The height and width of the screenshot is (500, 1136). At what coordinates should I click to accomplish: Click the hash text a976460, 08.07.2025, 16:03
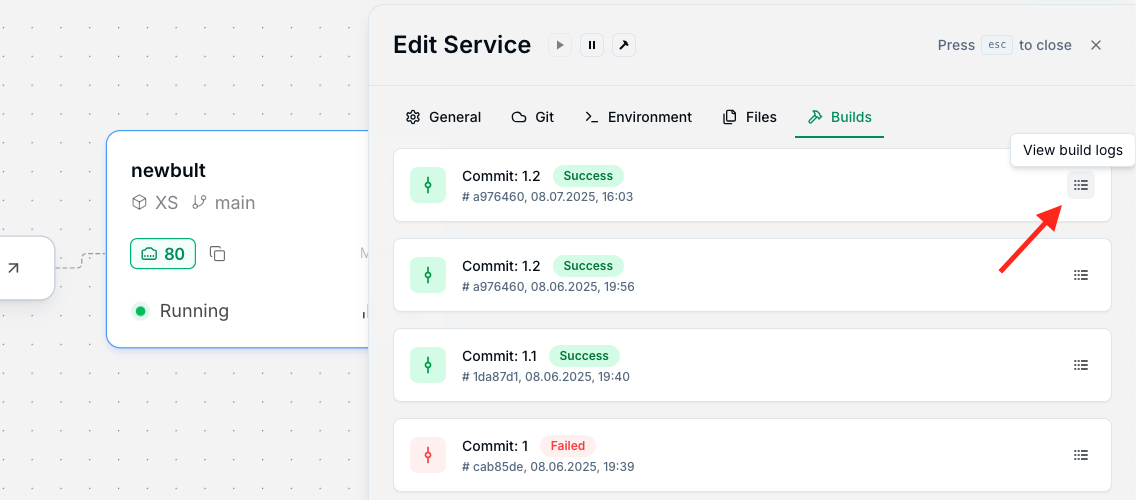point(548,196)
